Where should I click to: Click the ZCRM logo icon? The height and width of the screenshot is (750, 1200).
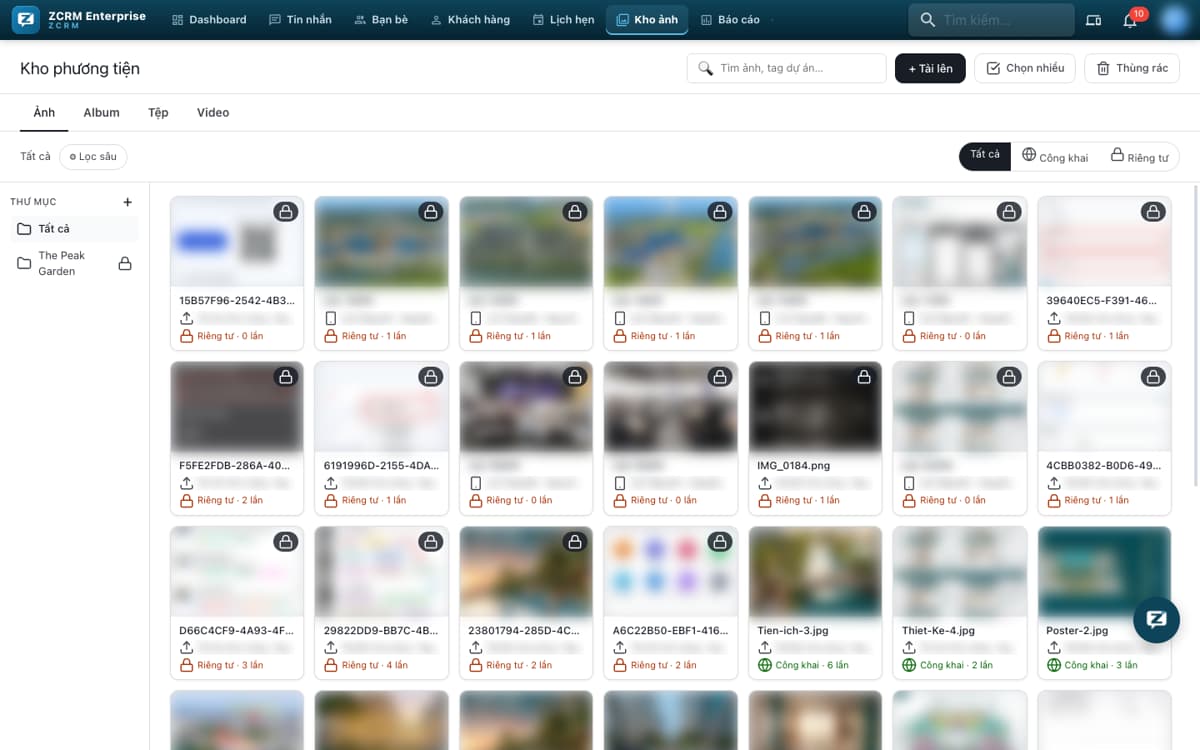pos(27,19)
